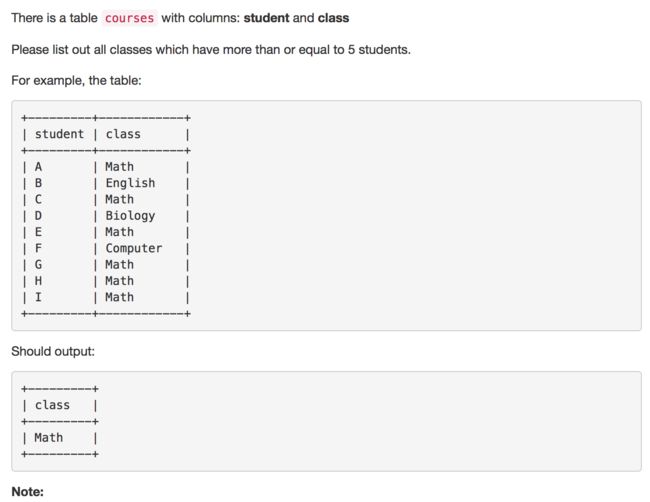The image size is (650, 502).
Task: Click the bold 'Note:' heading
Action: coord(27,492)
